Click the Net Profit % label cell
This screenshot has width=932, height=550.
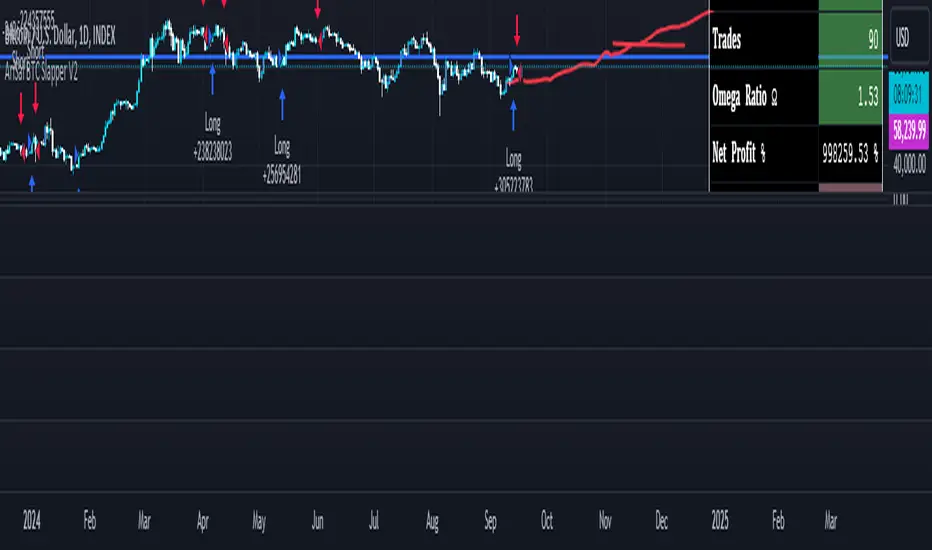[x=764, y=153]
